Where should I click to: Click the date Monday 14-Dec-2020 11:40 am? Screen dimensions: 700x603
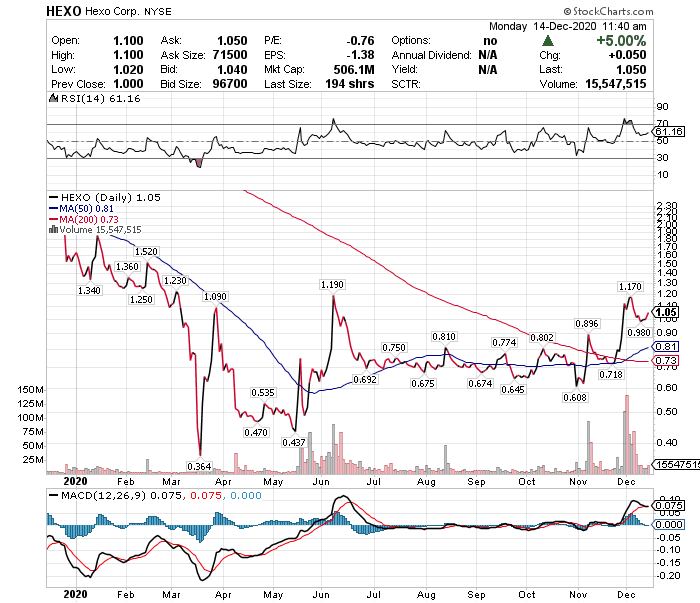pos(567,26)
